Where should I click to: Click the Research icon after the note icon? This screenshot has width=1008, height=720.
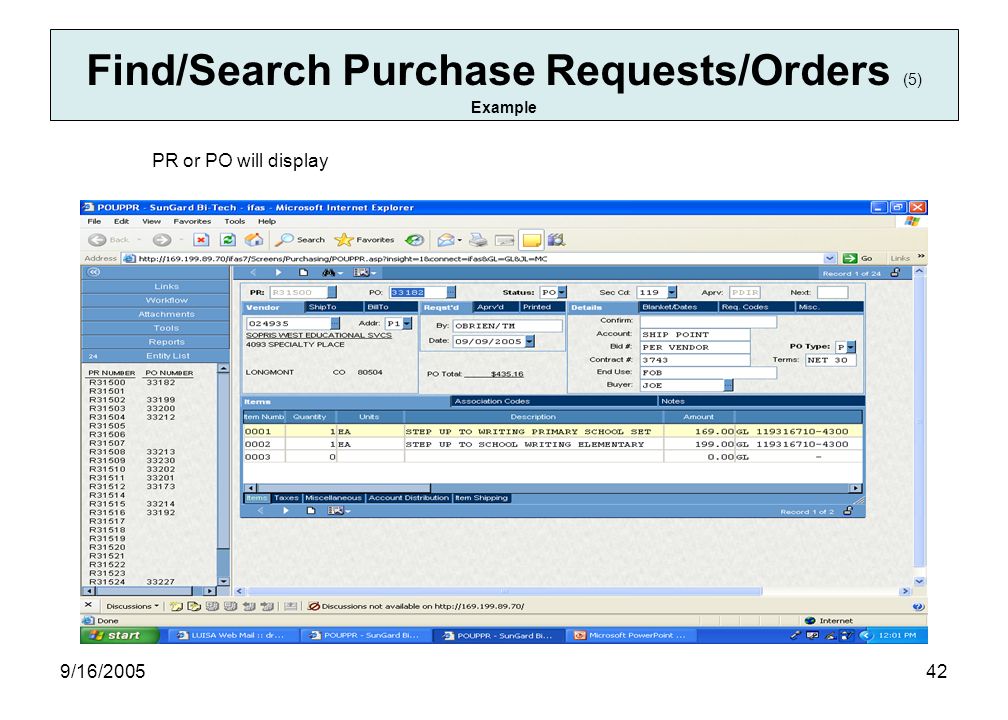(556, 240)
